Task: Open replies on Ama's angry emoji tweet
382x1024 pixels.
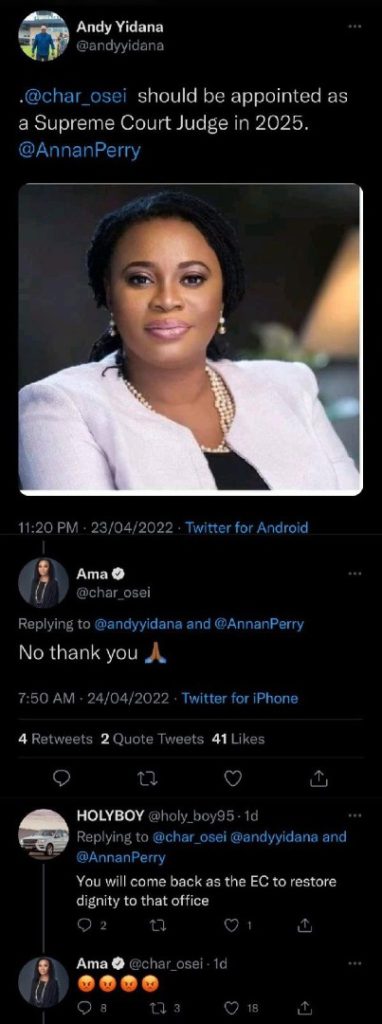Action: pyautogui.click(x=84, y=1008)
